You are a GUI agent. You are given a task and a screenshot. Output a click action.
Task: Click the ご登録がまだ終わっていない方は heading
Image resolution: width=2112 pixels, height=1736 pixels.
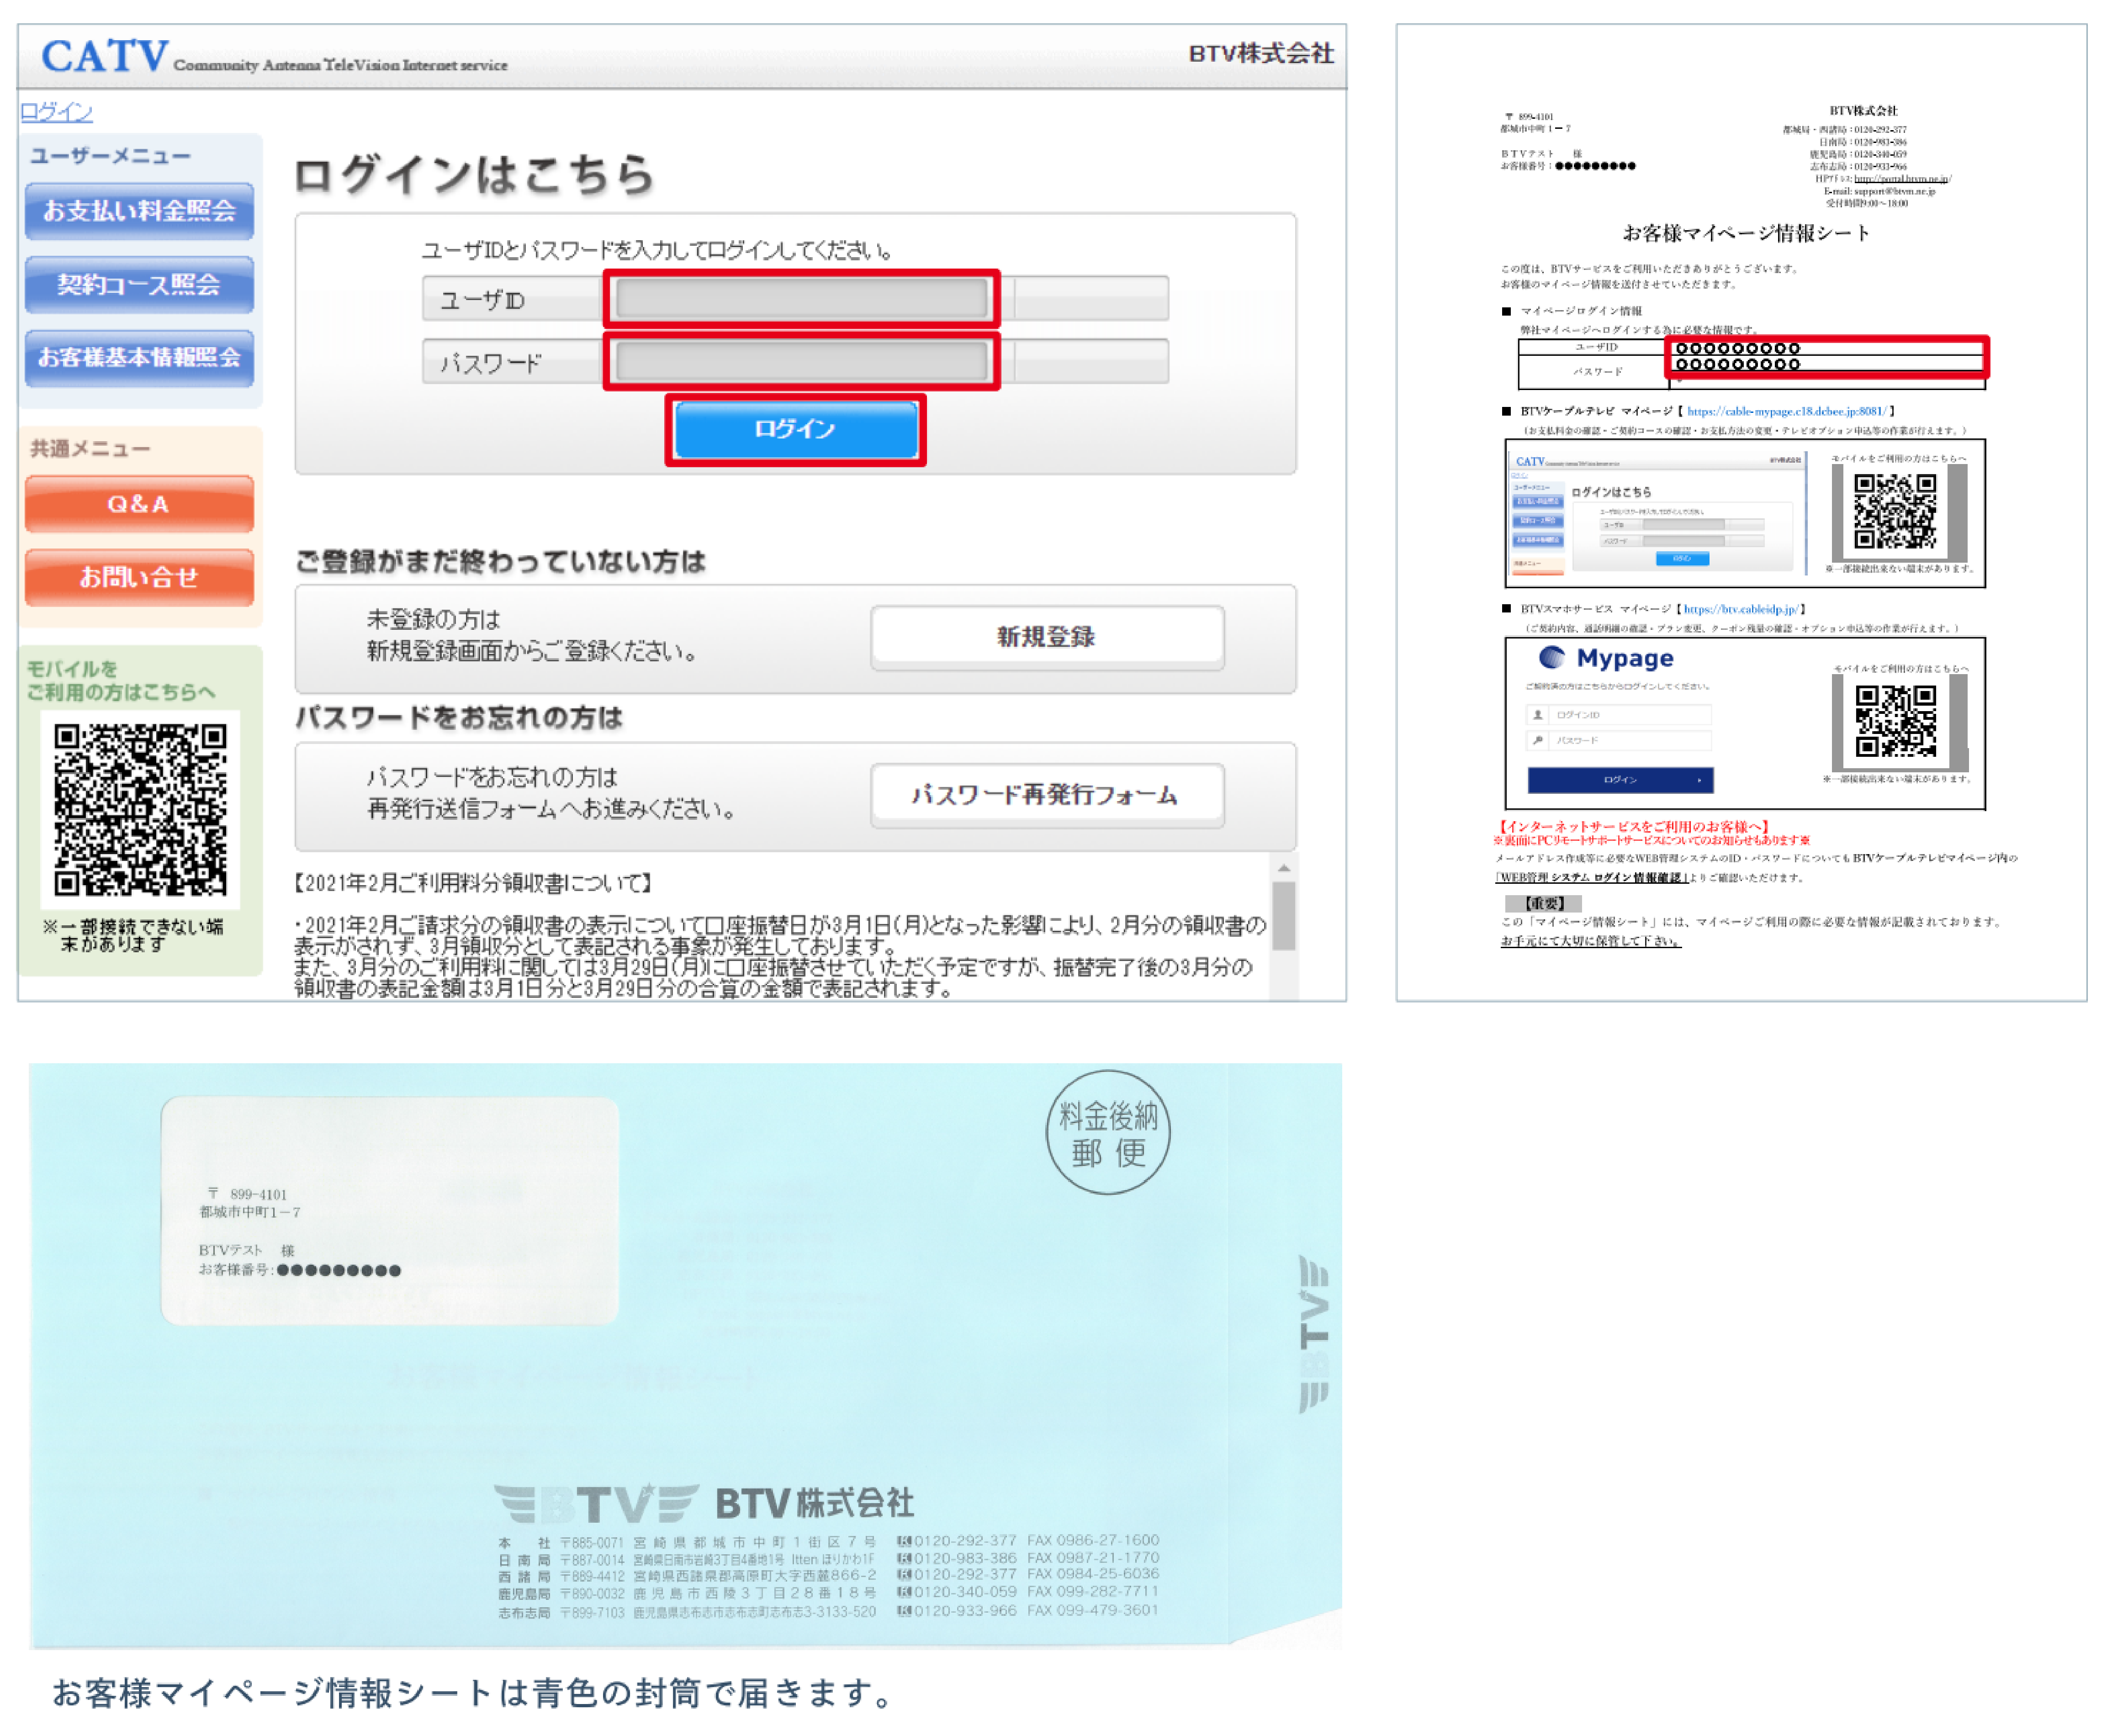click(x=501, y=562)
